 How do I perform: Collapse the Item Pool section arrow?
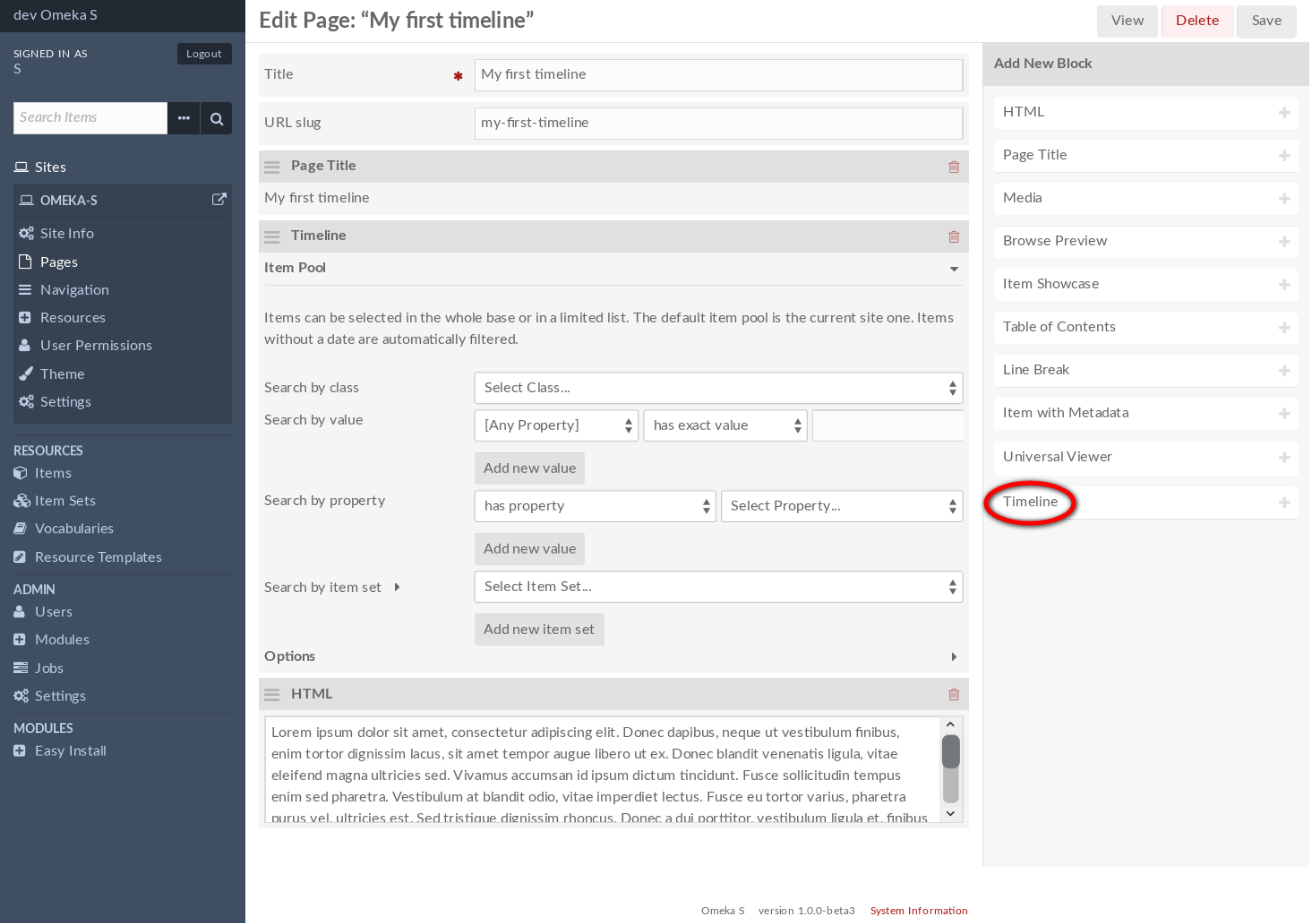(x=953, y=269)
